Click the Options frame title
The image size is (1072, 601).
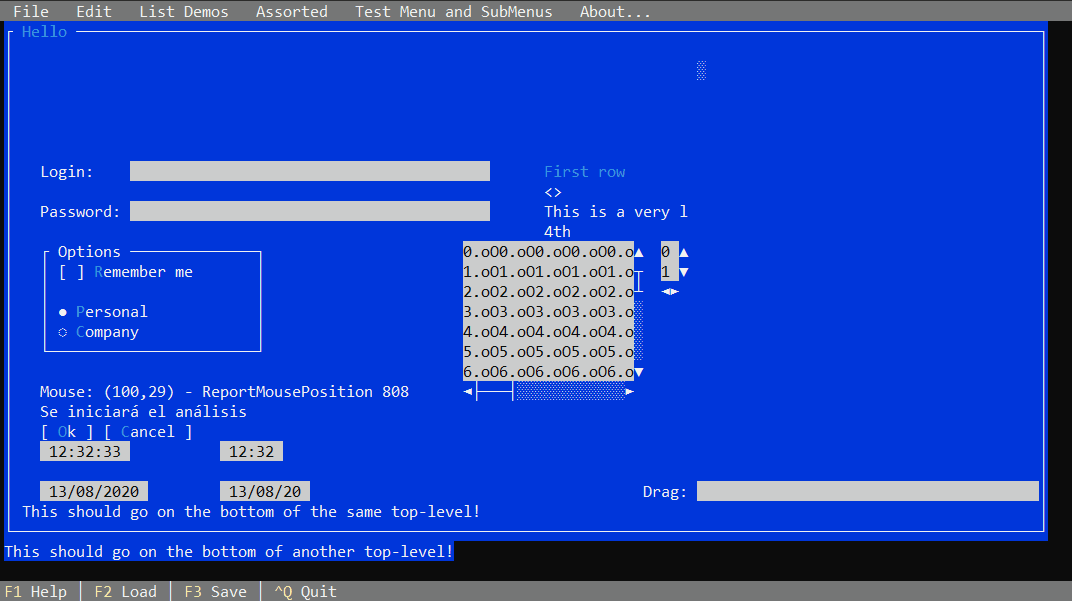[x=89, y=252]
